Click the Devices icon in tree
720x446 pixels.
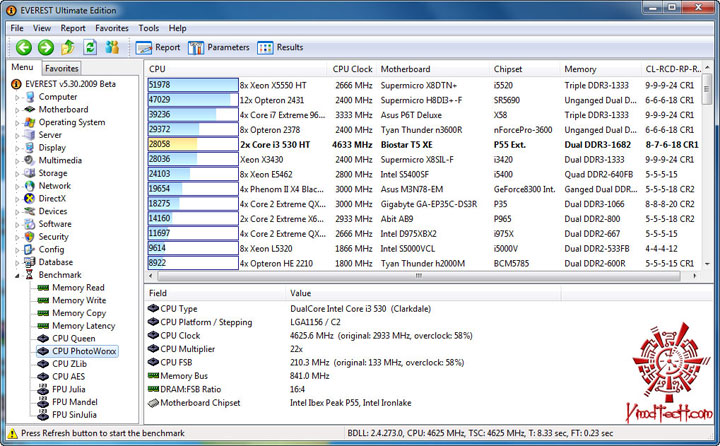[x=30, y=211]
